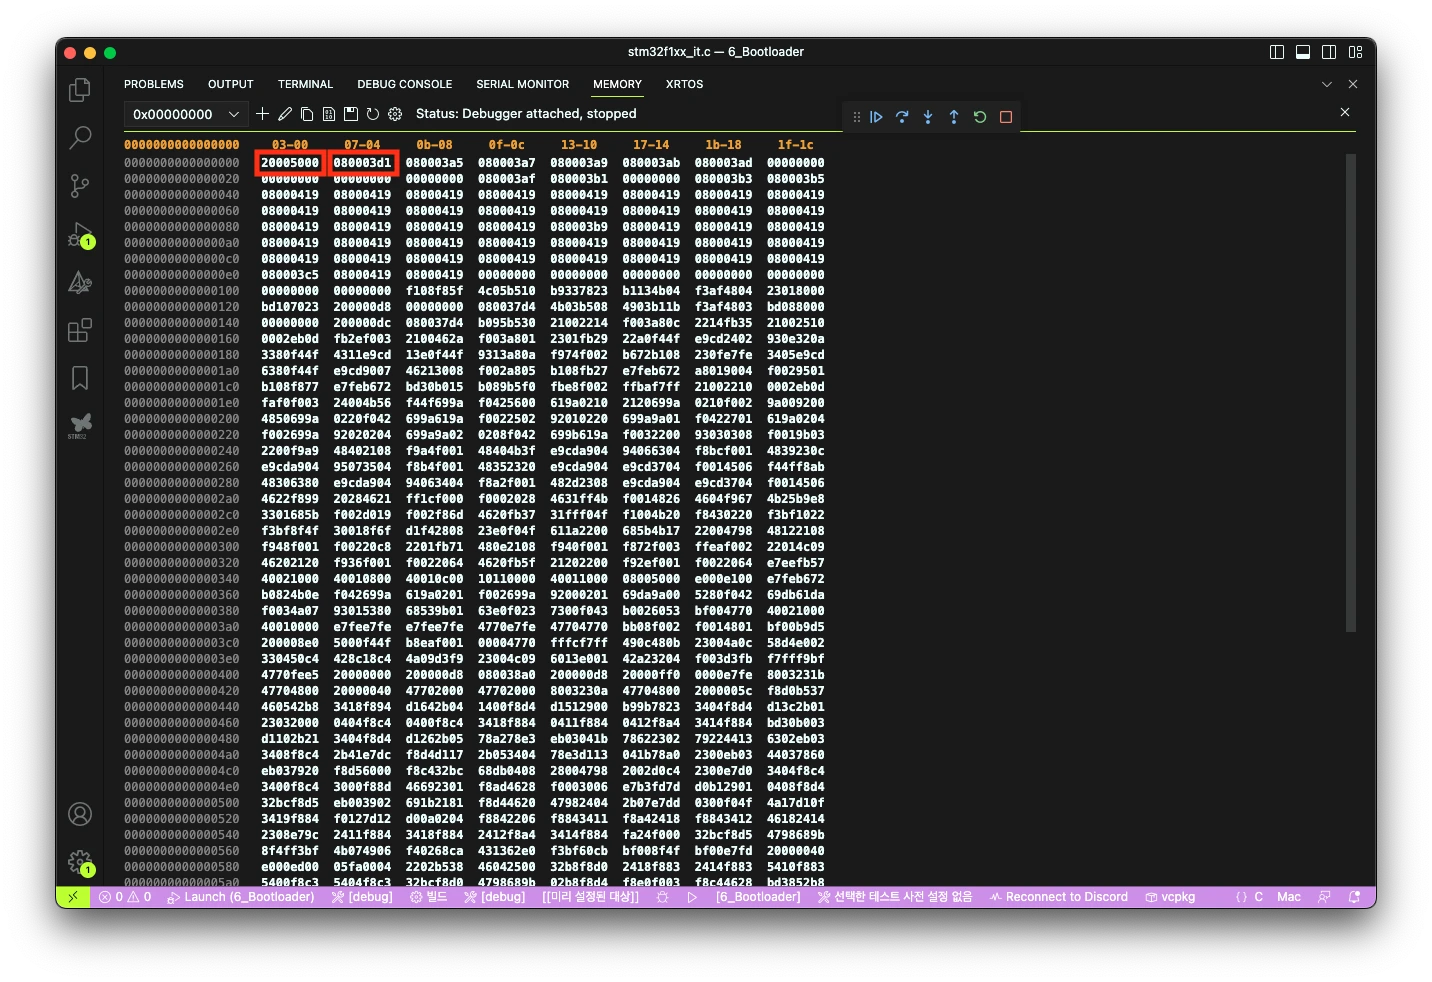Viewport: 1432px width, 982px height.
Task: Open the Extensions view in activity bar
Action: pos(80,330)
